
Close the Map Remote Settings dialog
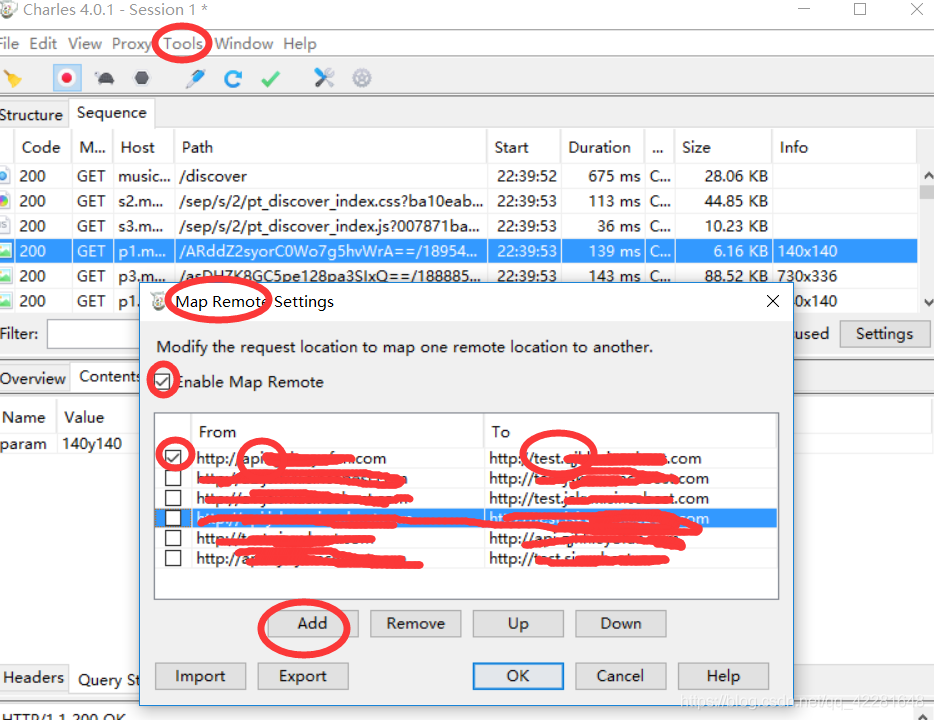point(773,301)
